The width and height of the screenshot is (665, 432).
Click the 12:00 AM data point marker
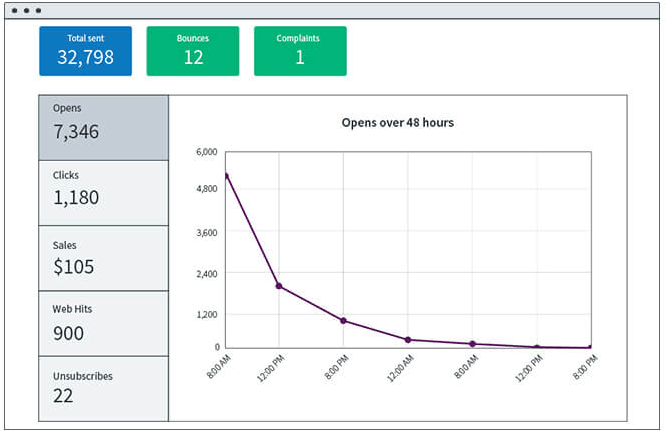(408, 340)
